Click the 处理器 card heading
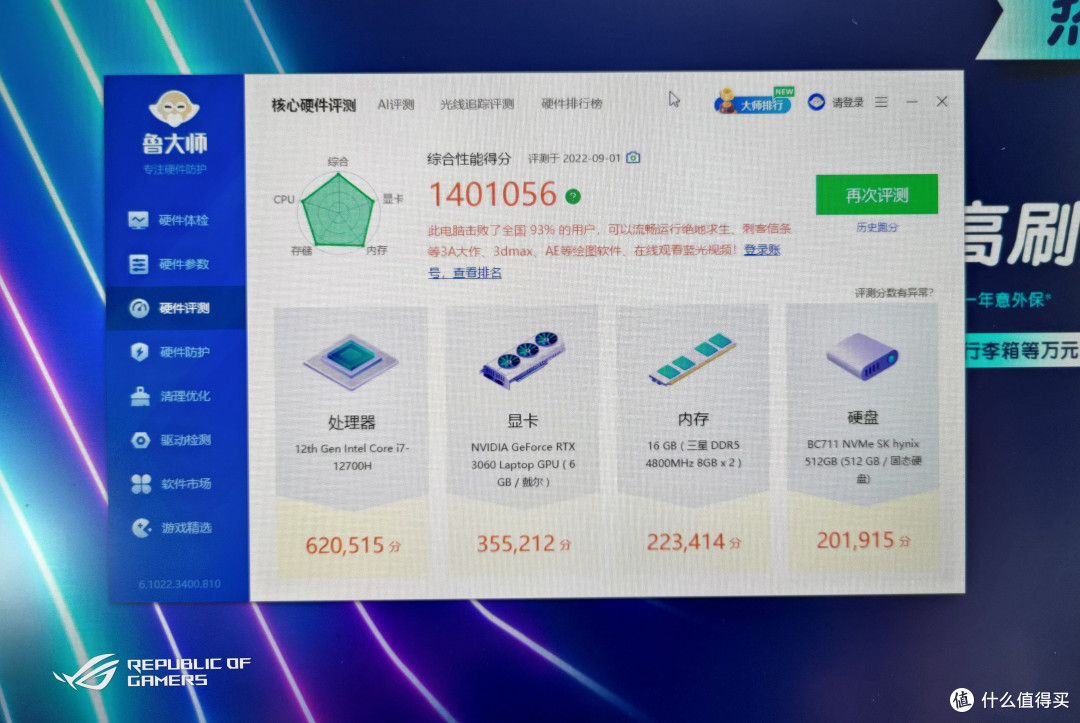The width and height of the screenshot is (1080, 723). (x=351, y=422)
